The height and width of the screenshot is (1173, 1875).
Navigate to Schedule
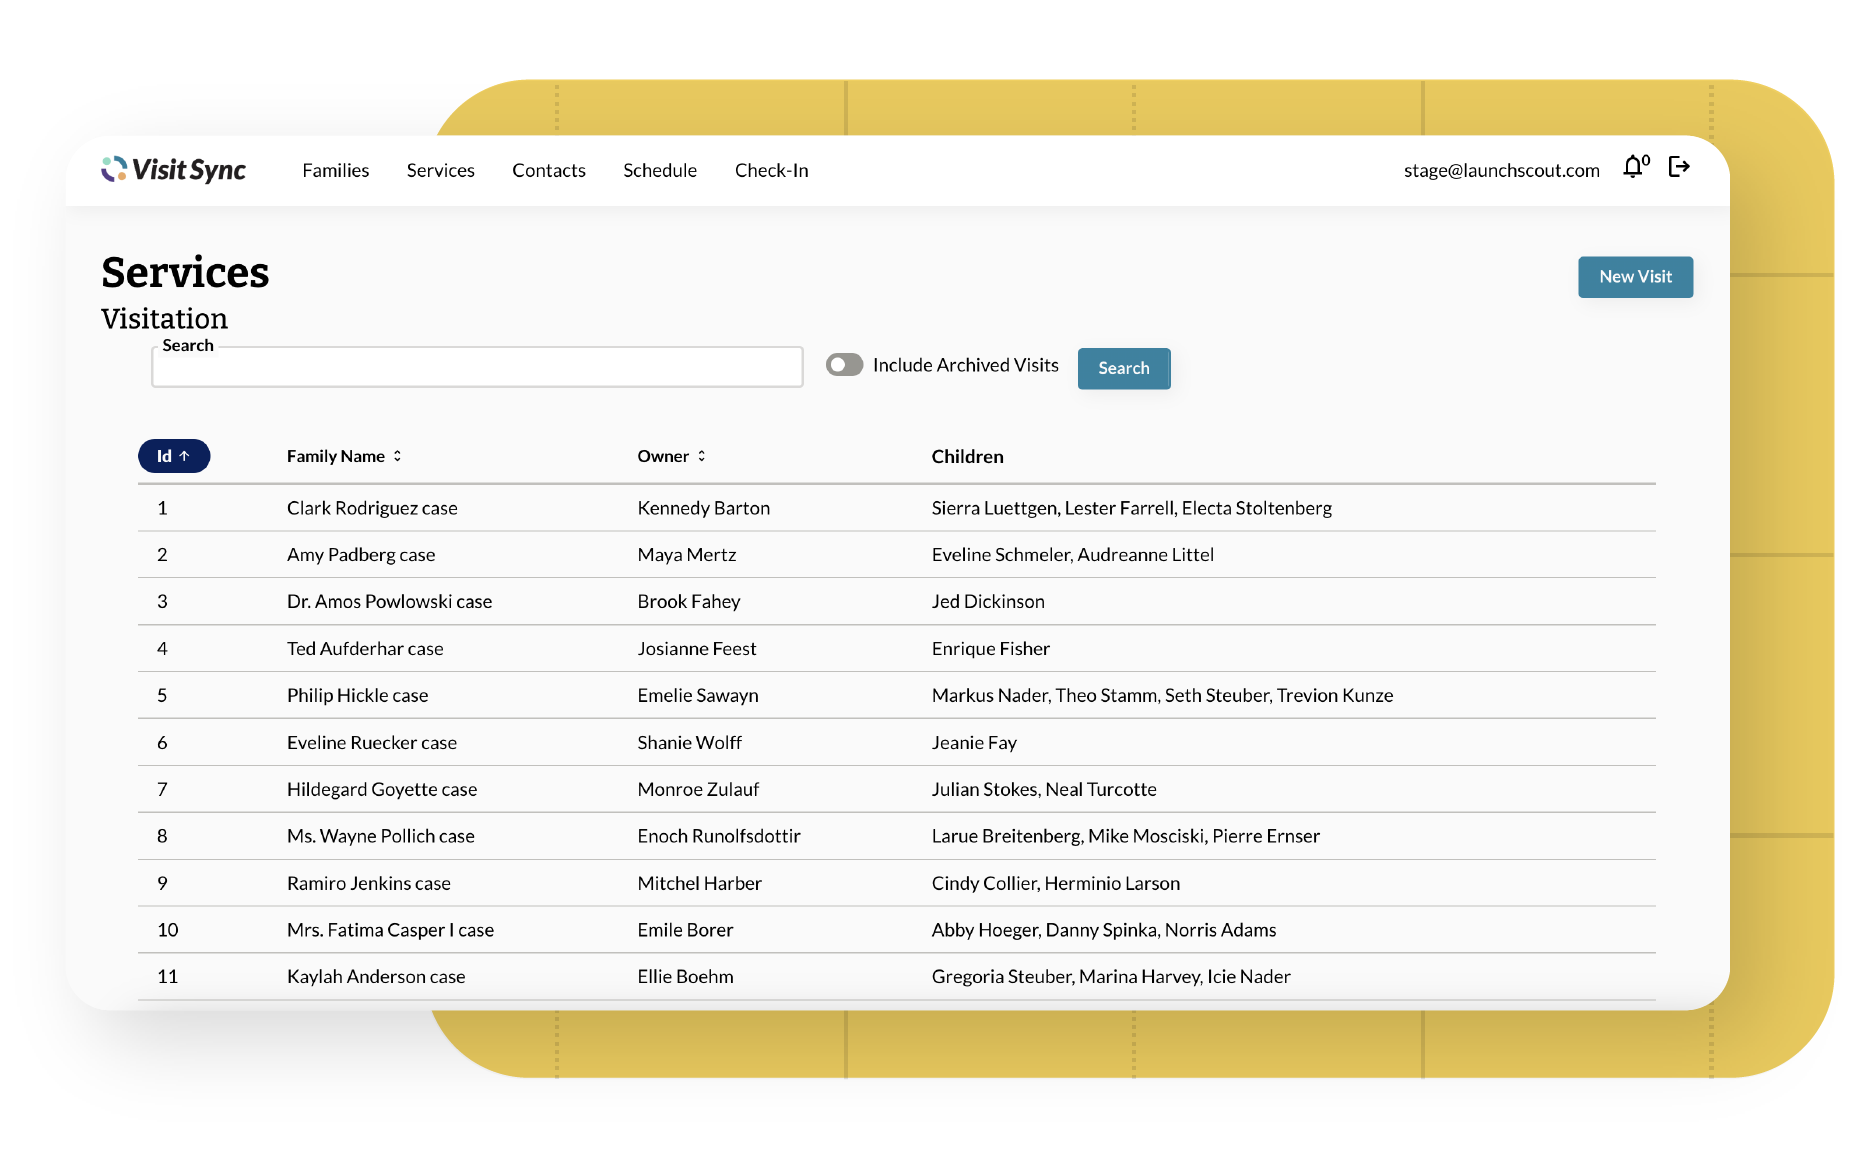659,171
